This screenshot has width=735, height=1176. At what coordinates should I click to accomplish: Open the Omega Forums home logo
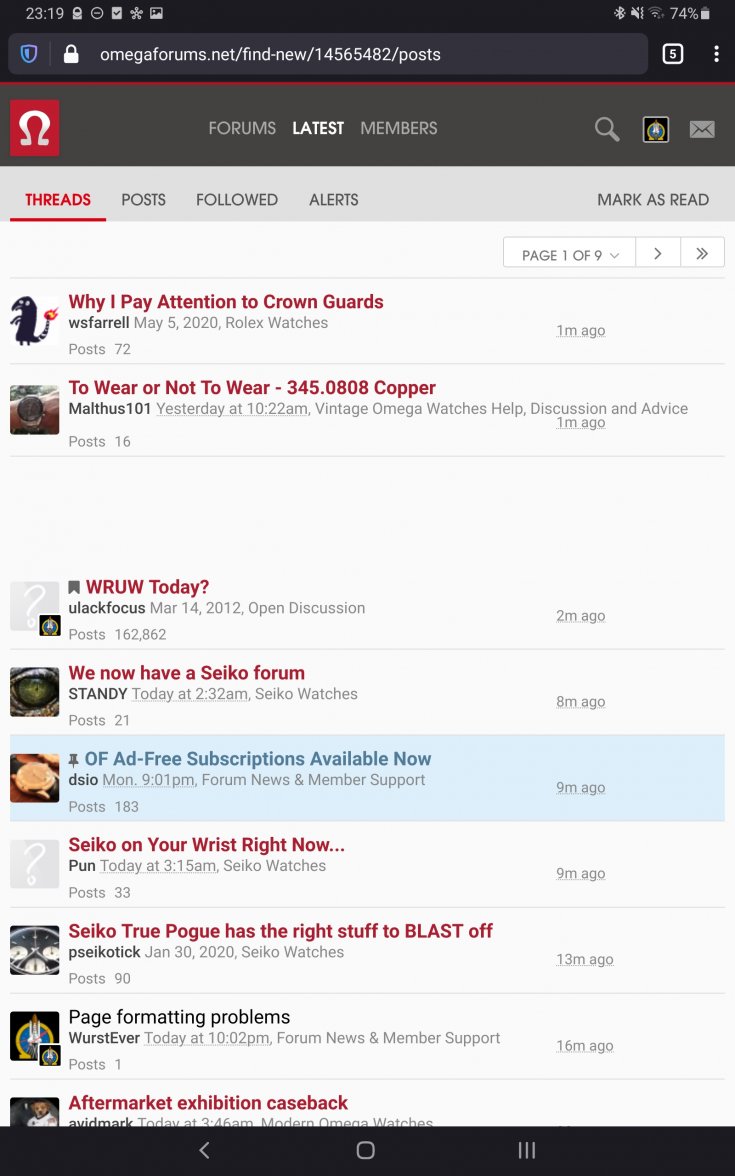(x=34, y=128)
